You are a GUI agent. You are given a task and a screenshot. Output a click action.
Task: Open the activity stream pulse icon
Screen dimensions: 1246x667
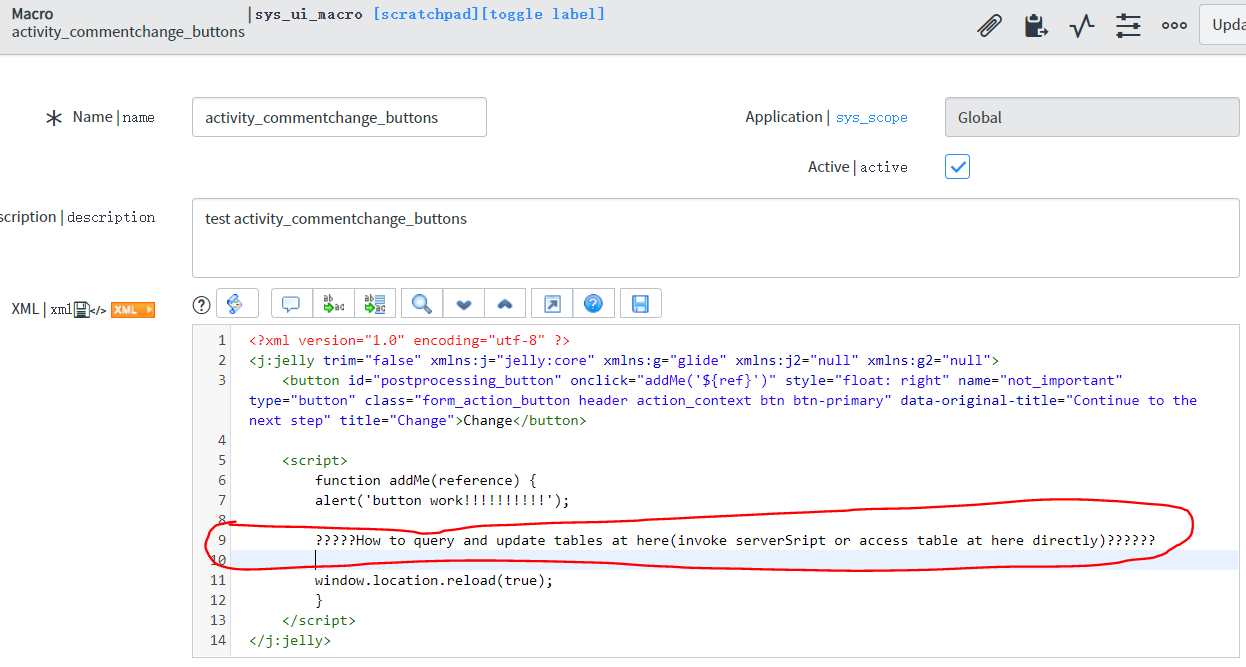pyautogui.click(x=1082, y=26)
